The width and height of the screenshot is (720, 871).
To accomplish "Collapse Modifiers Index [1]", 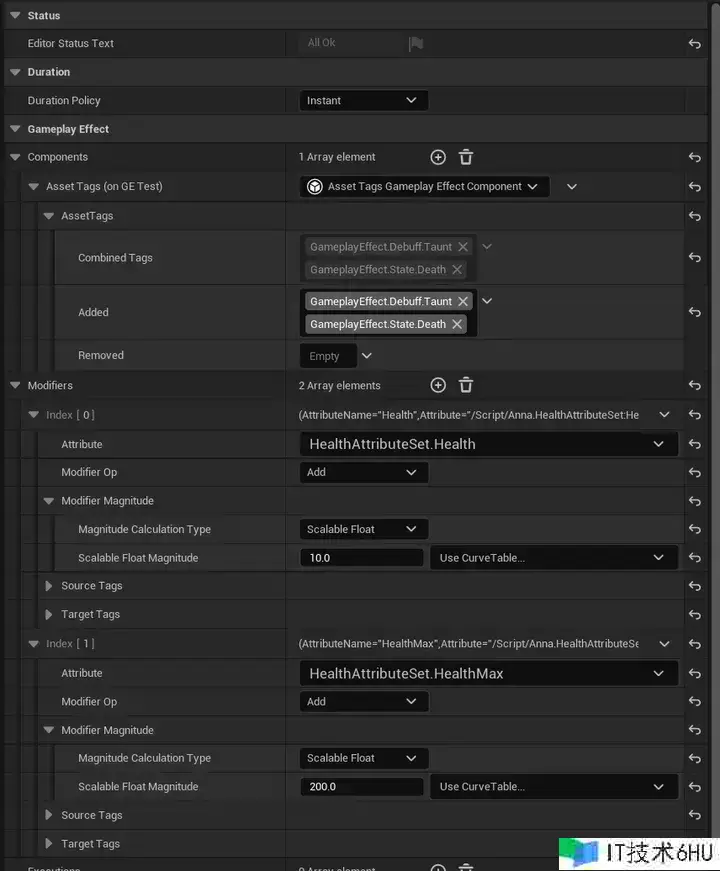I will [33, 644].
